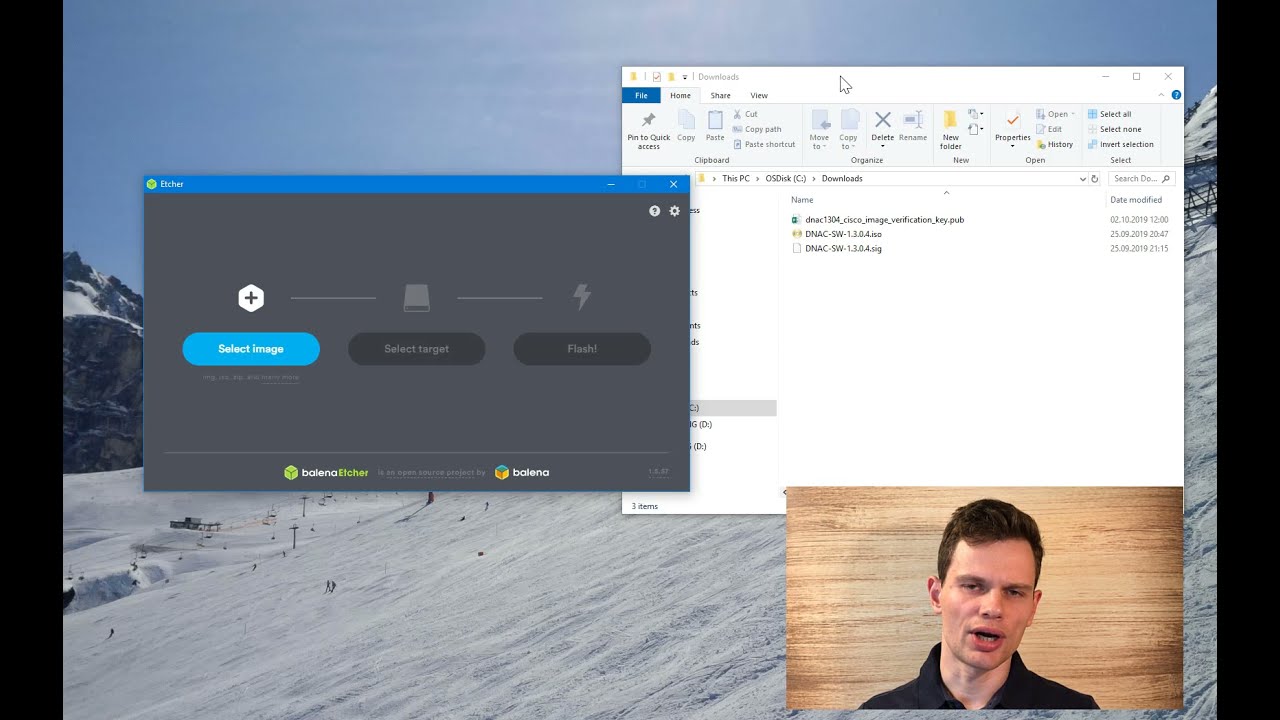Click the refresh button beside address bar
This screenshot has width=1280, height=720.
(1095, 179)
